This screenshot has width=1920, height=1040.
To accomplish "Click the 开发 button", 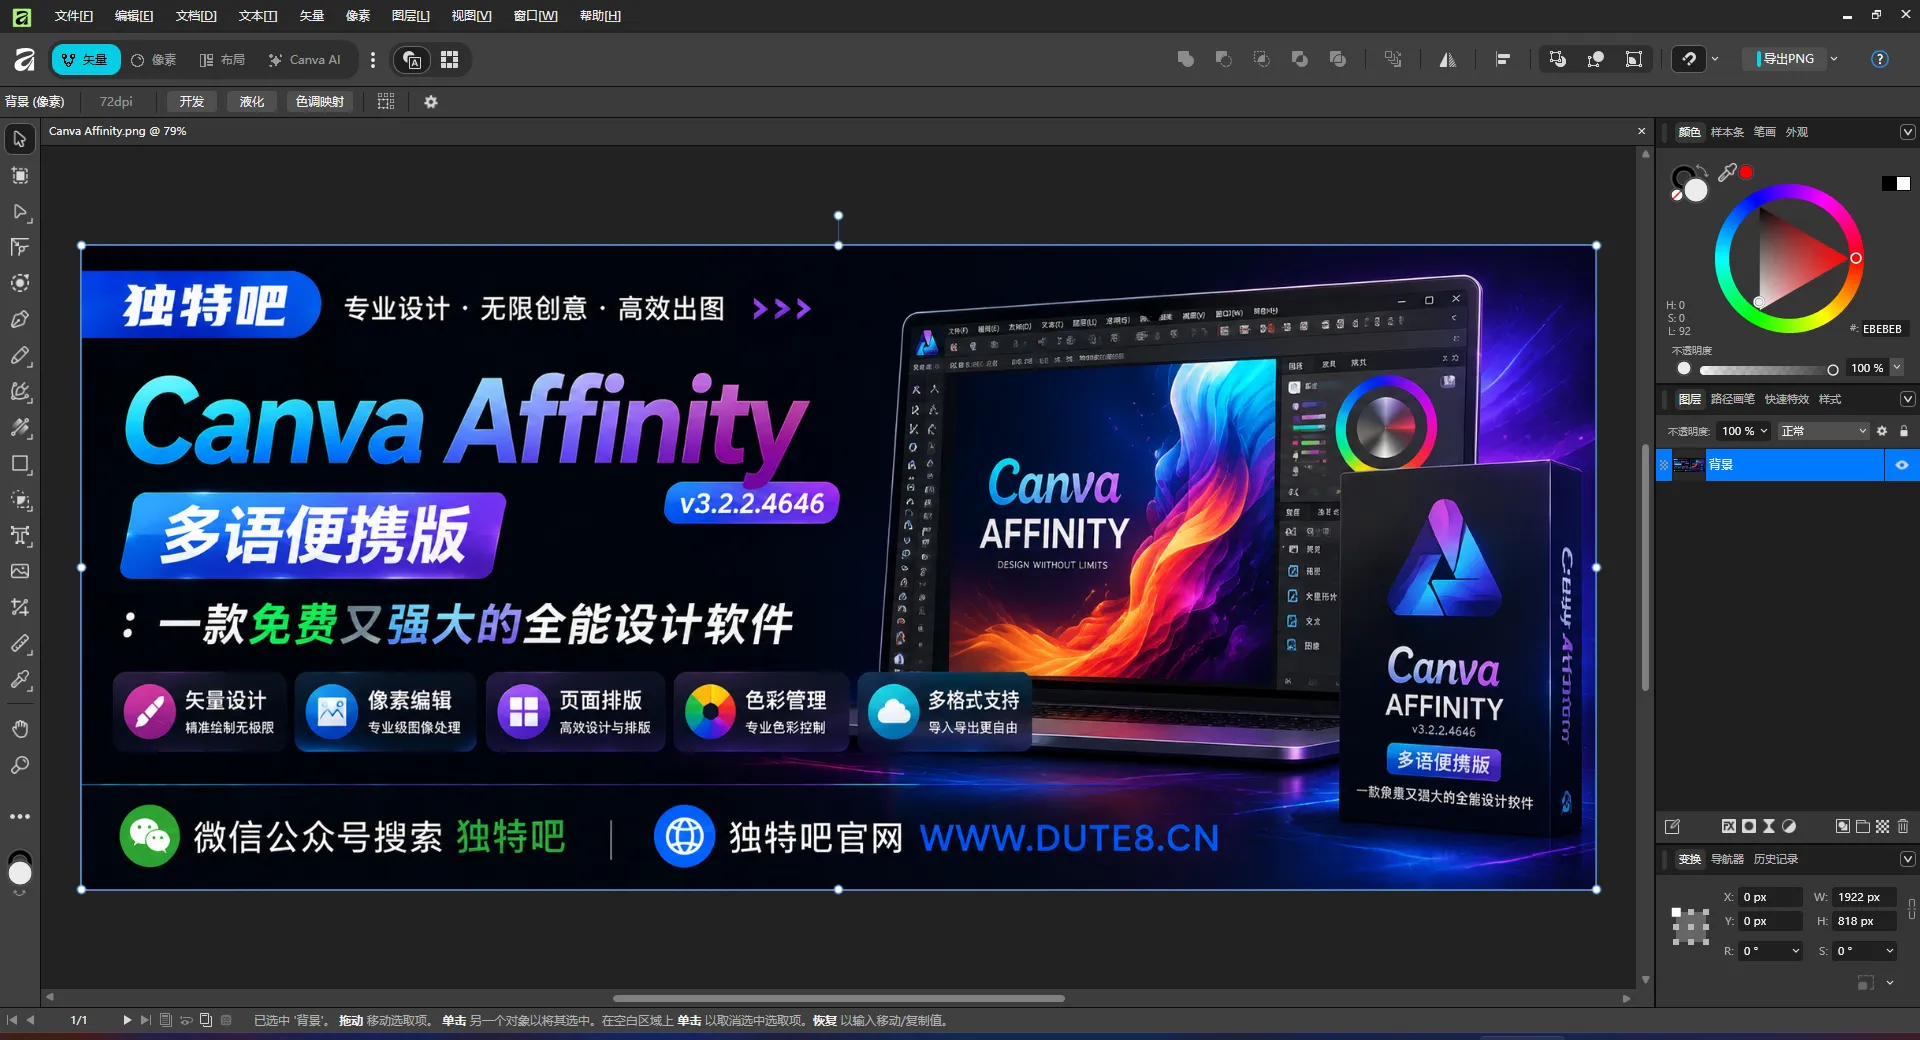I will tap(191, 102).
